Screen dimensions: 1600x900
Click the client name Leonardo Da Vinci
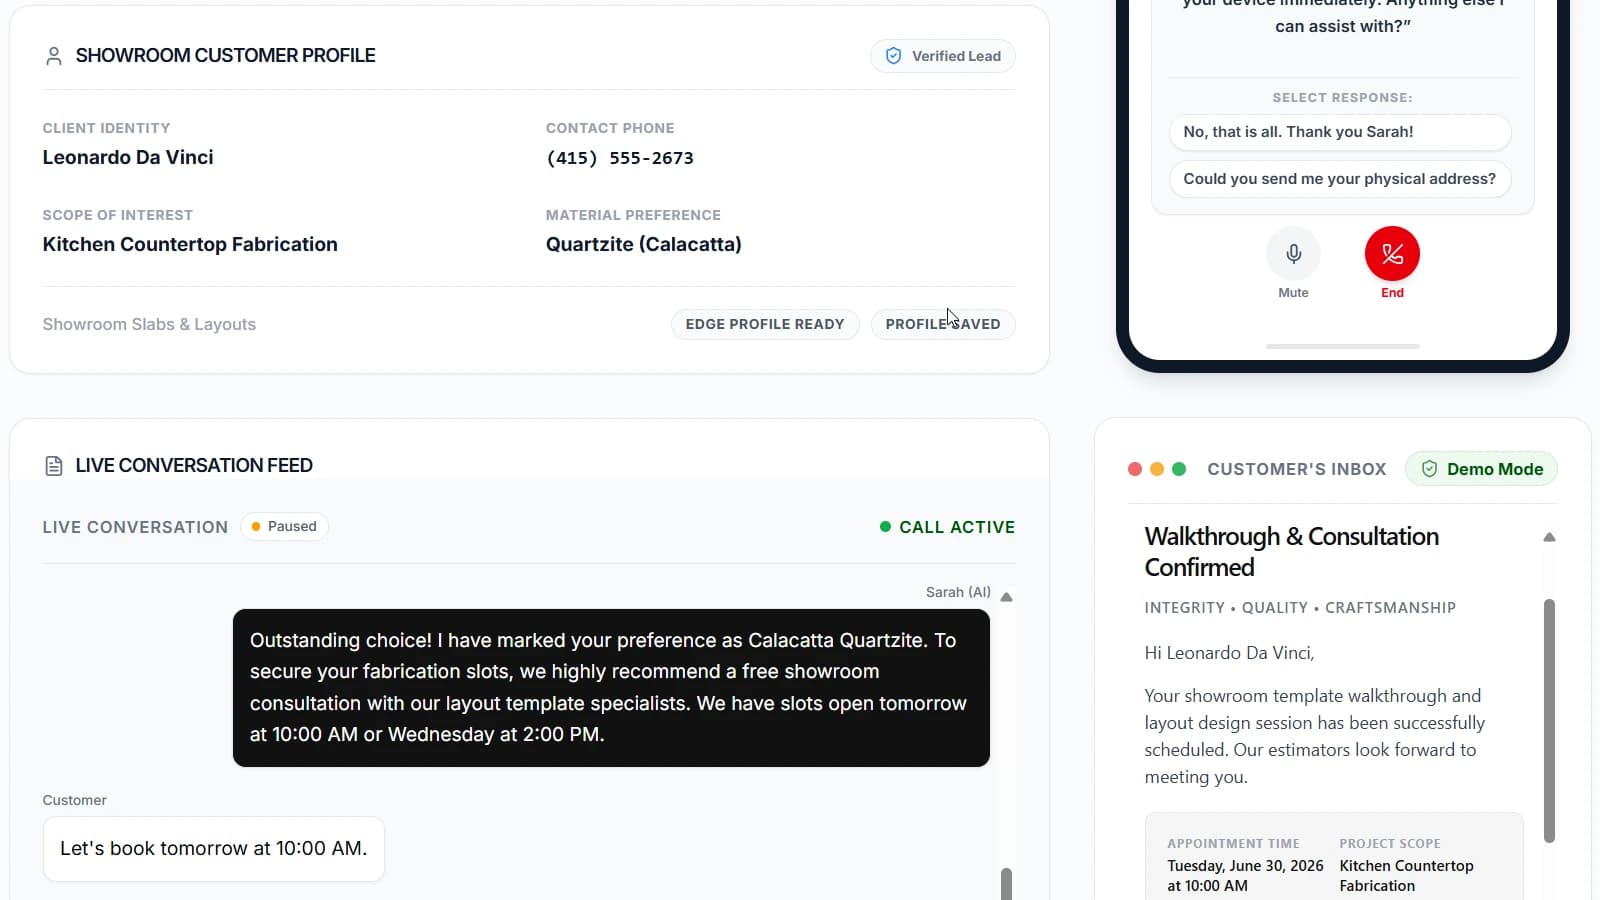tap(128, 157)
